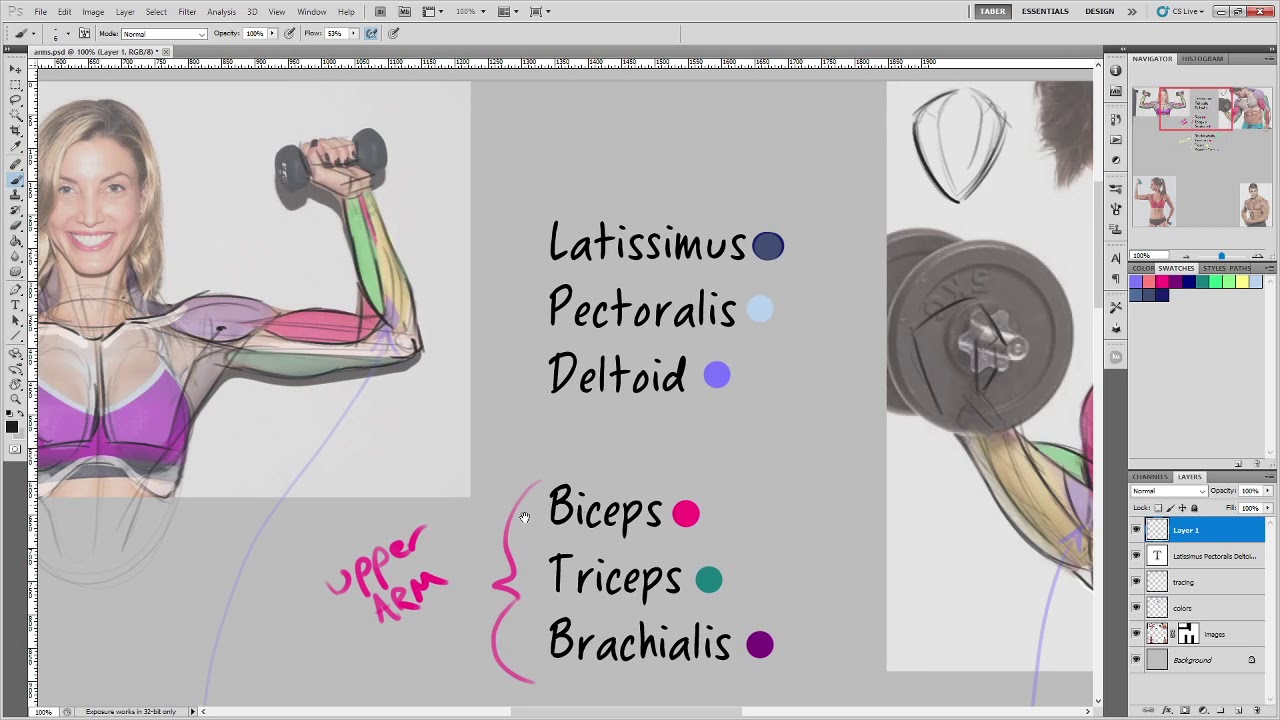This screenshot has height=720, width=1280.
Task: Open the Character panel icon
Action: 1116,259
